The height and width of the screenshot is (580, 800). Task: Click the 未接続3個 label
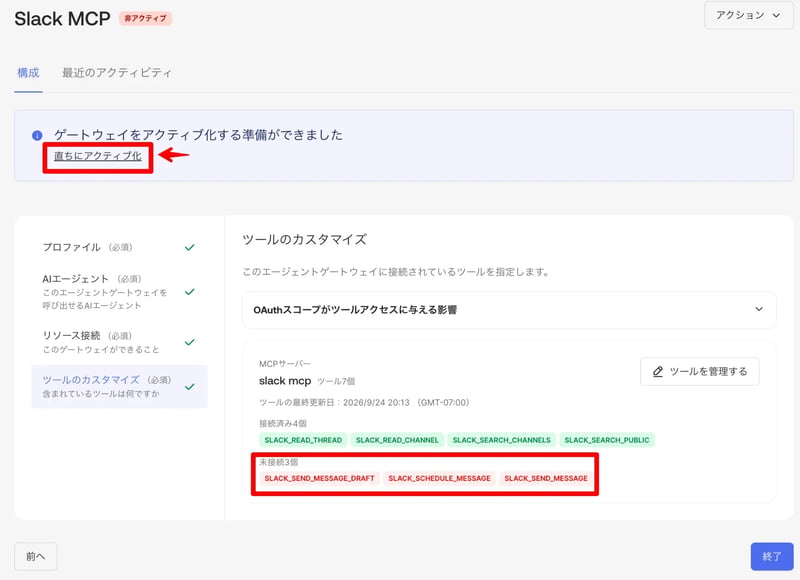279,462
